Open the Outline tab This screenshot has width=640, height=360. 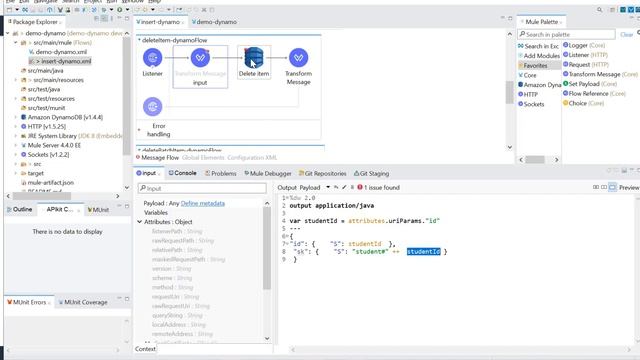[x=19, y=209]
